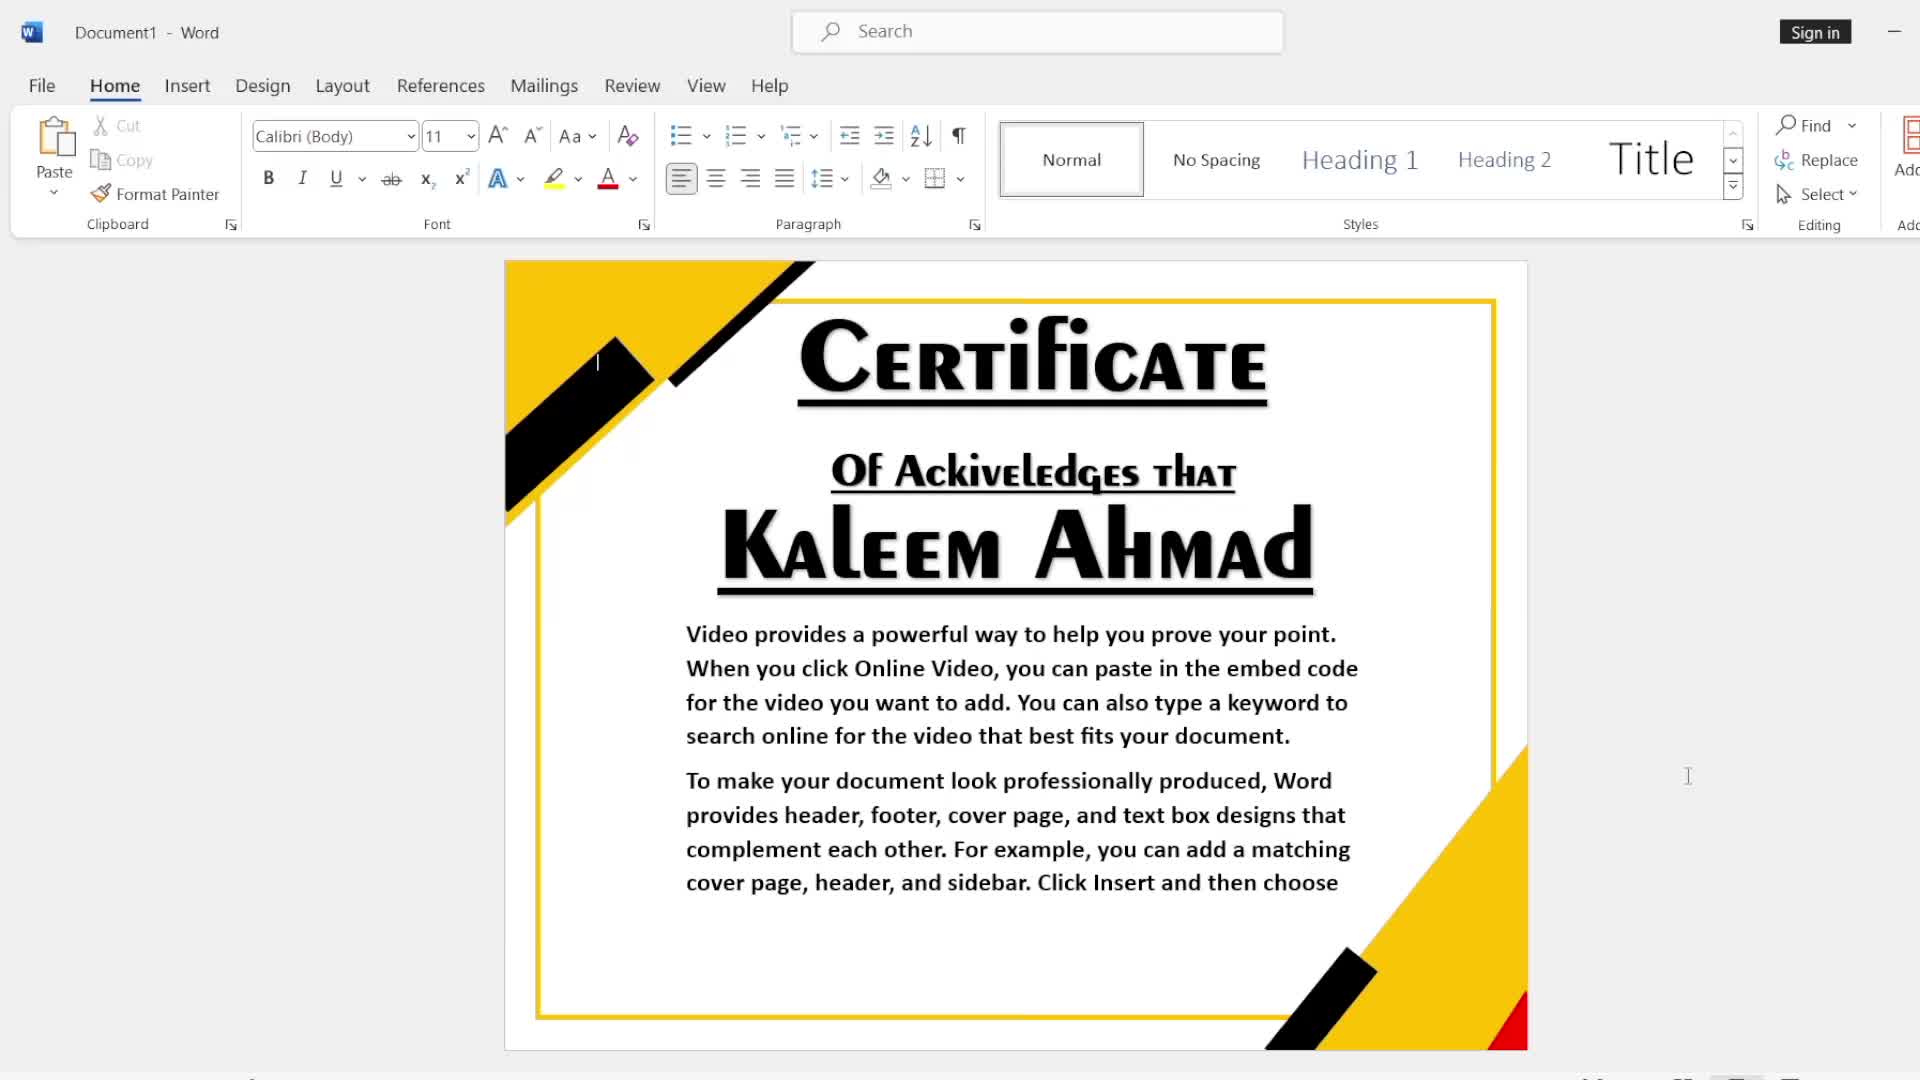Click the Decrease Font Size icon

[x=533, y=136]
